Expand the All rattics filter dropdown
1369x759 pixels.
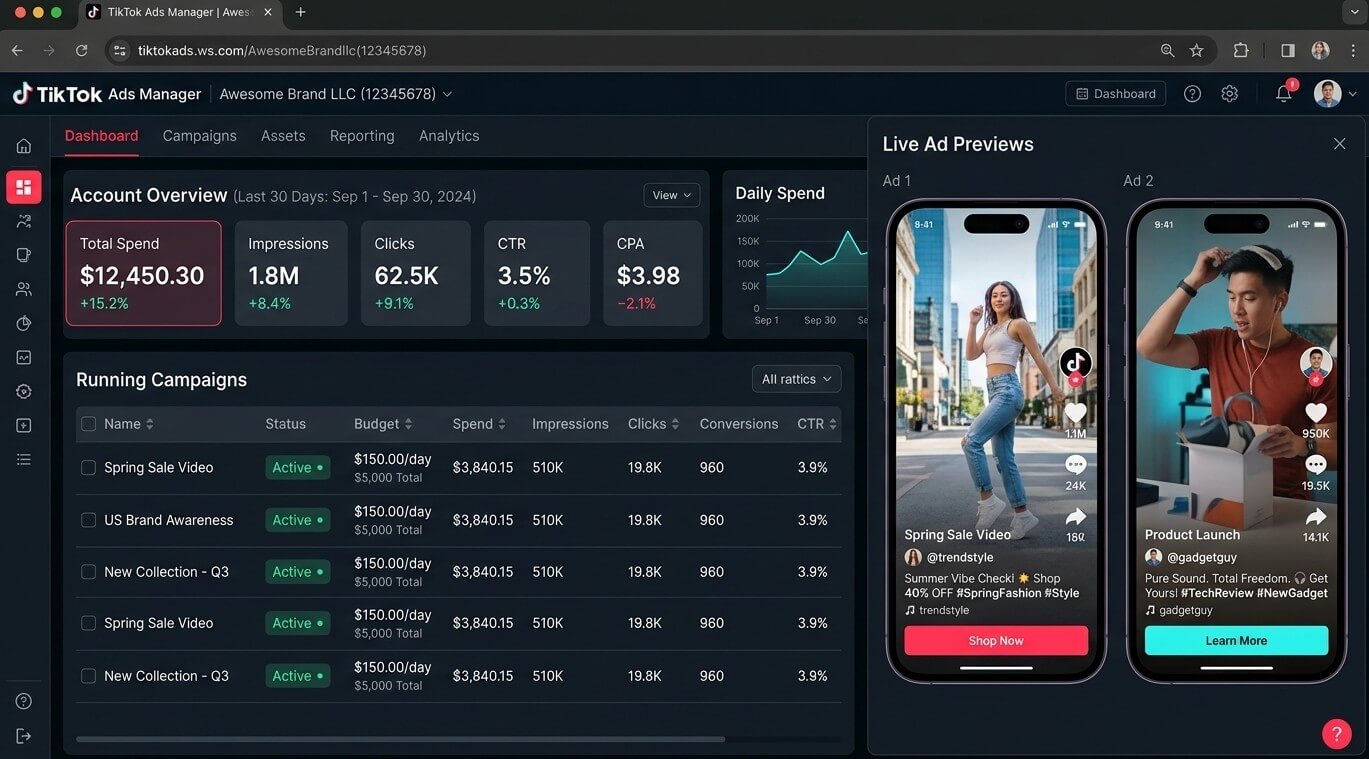click(796, 379)
